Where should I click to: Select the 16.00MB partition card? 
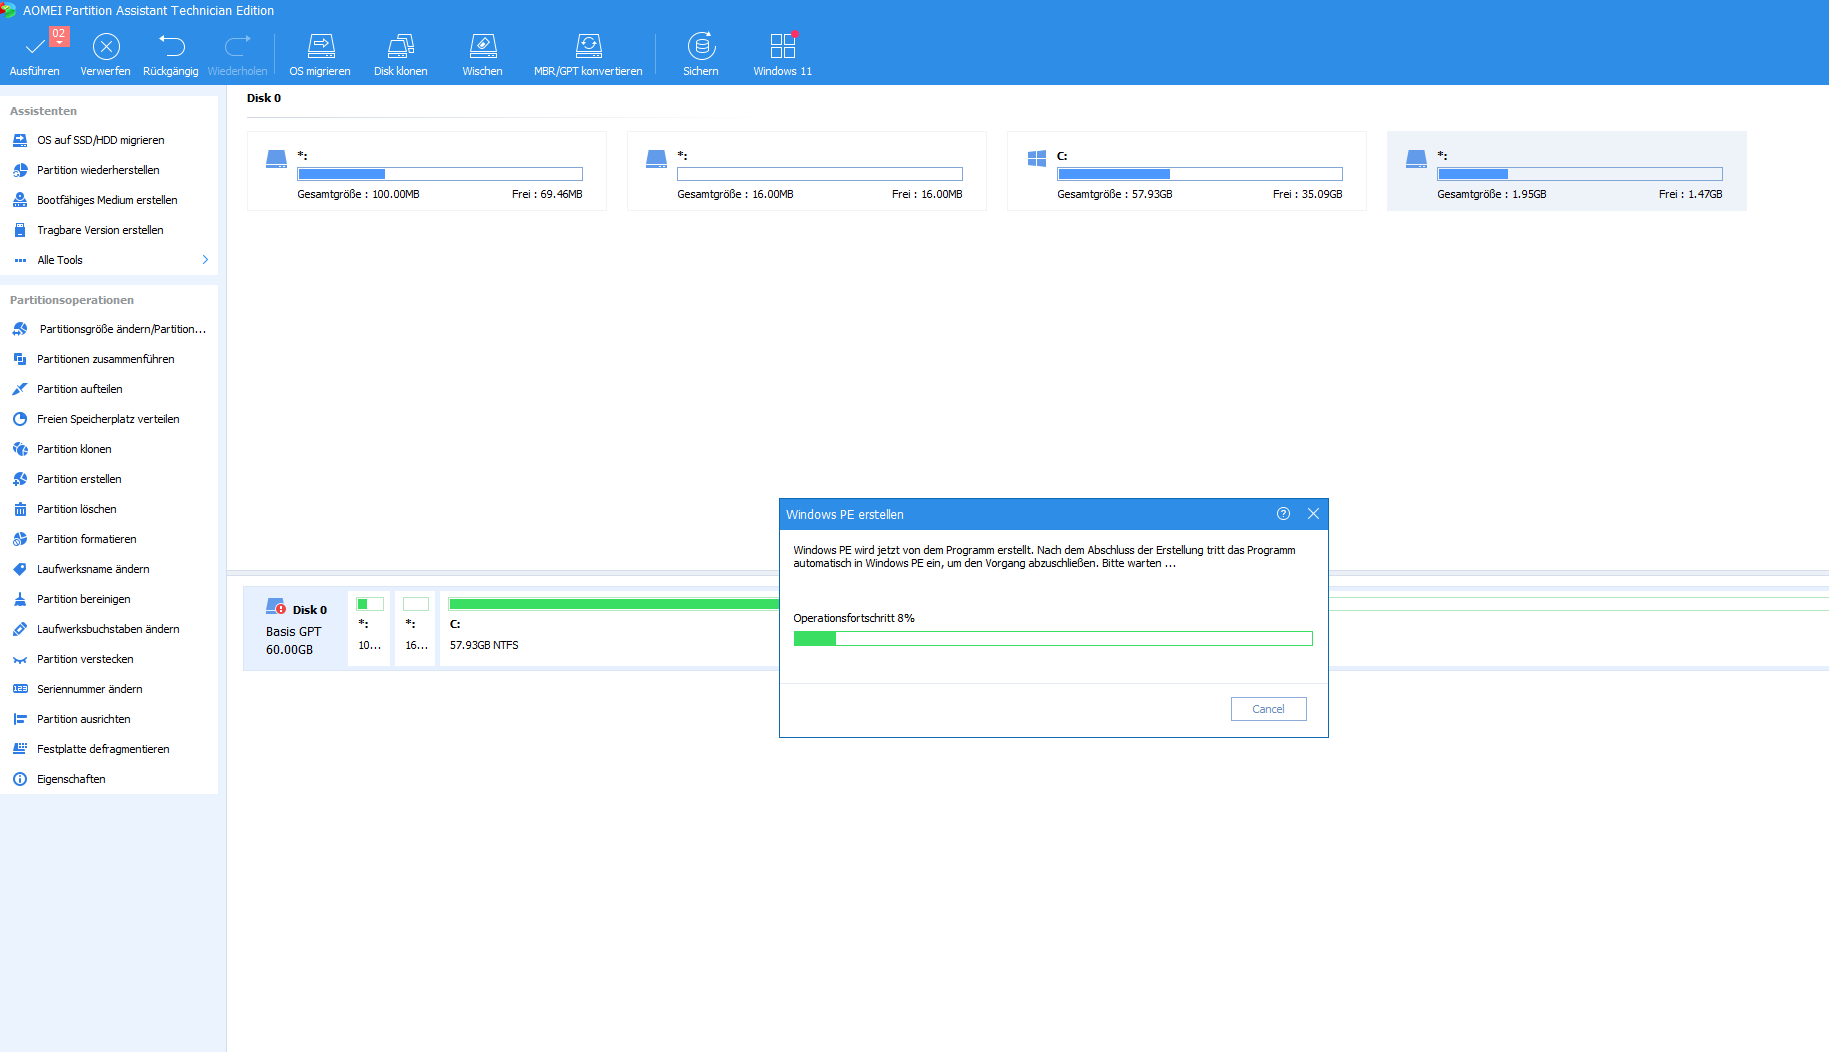(807, 171)
